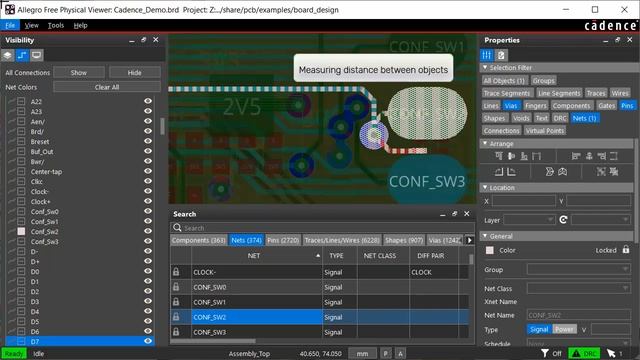Toggle visibility eye for net Clock+

pos(148,201)
